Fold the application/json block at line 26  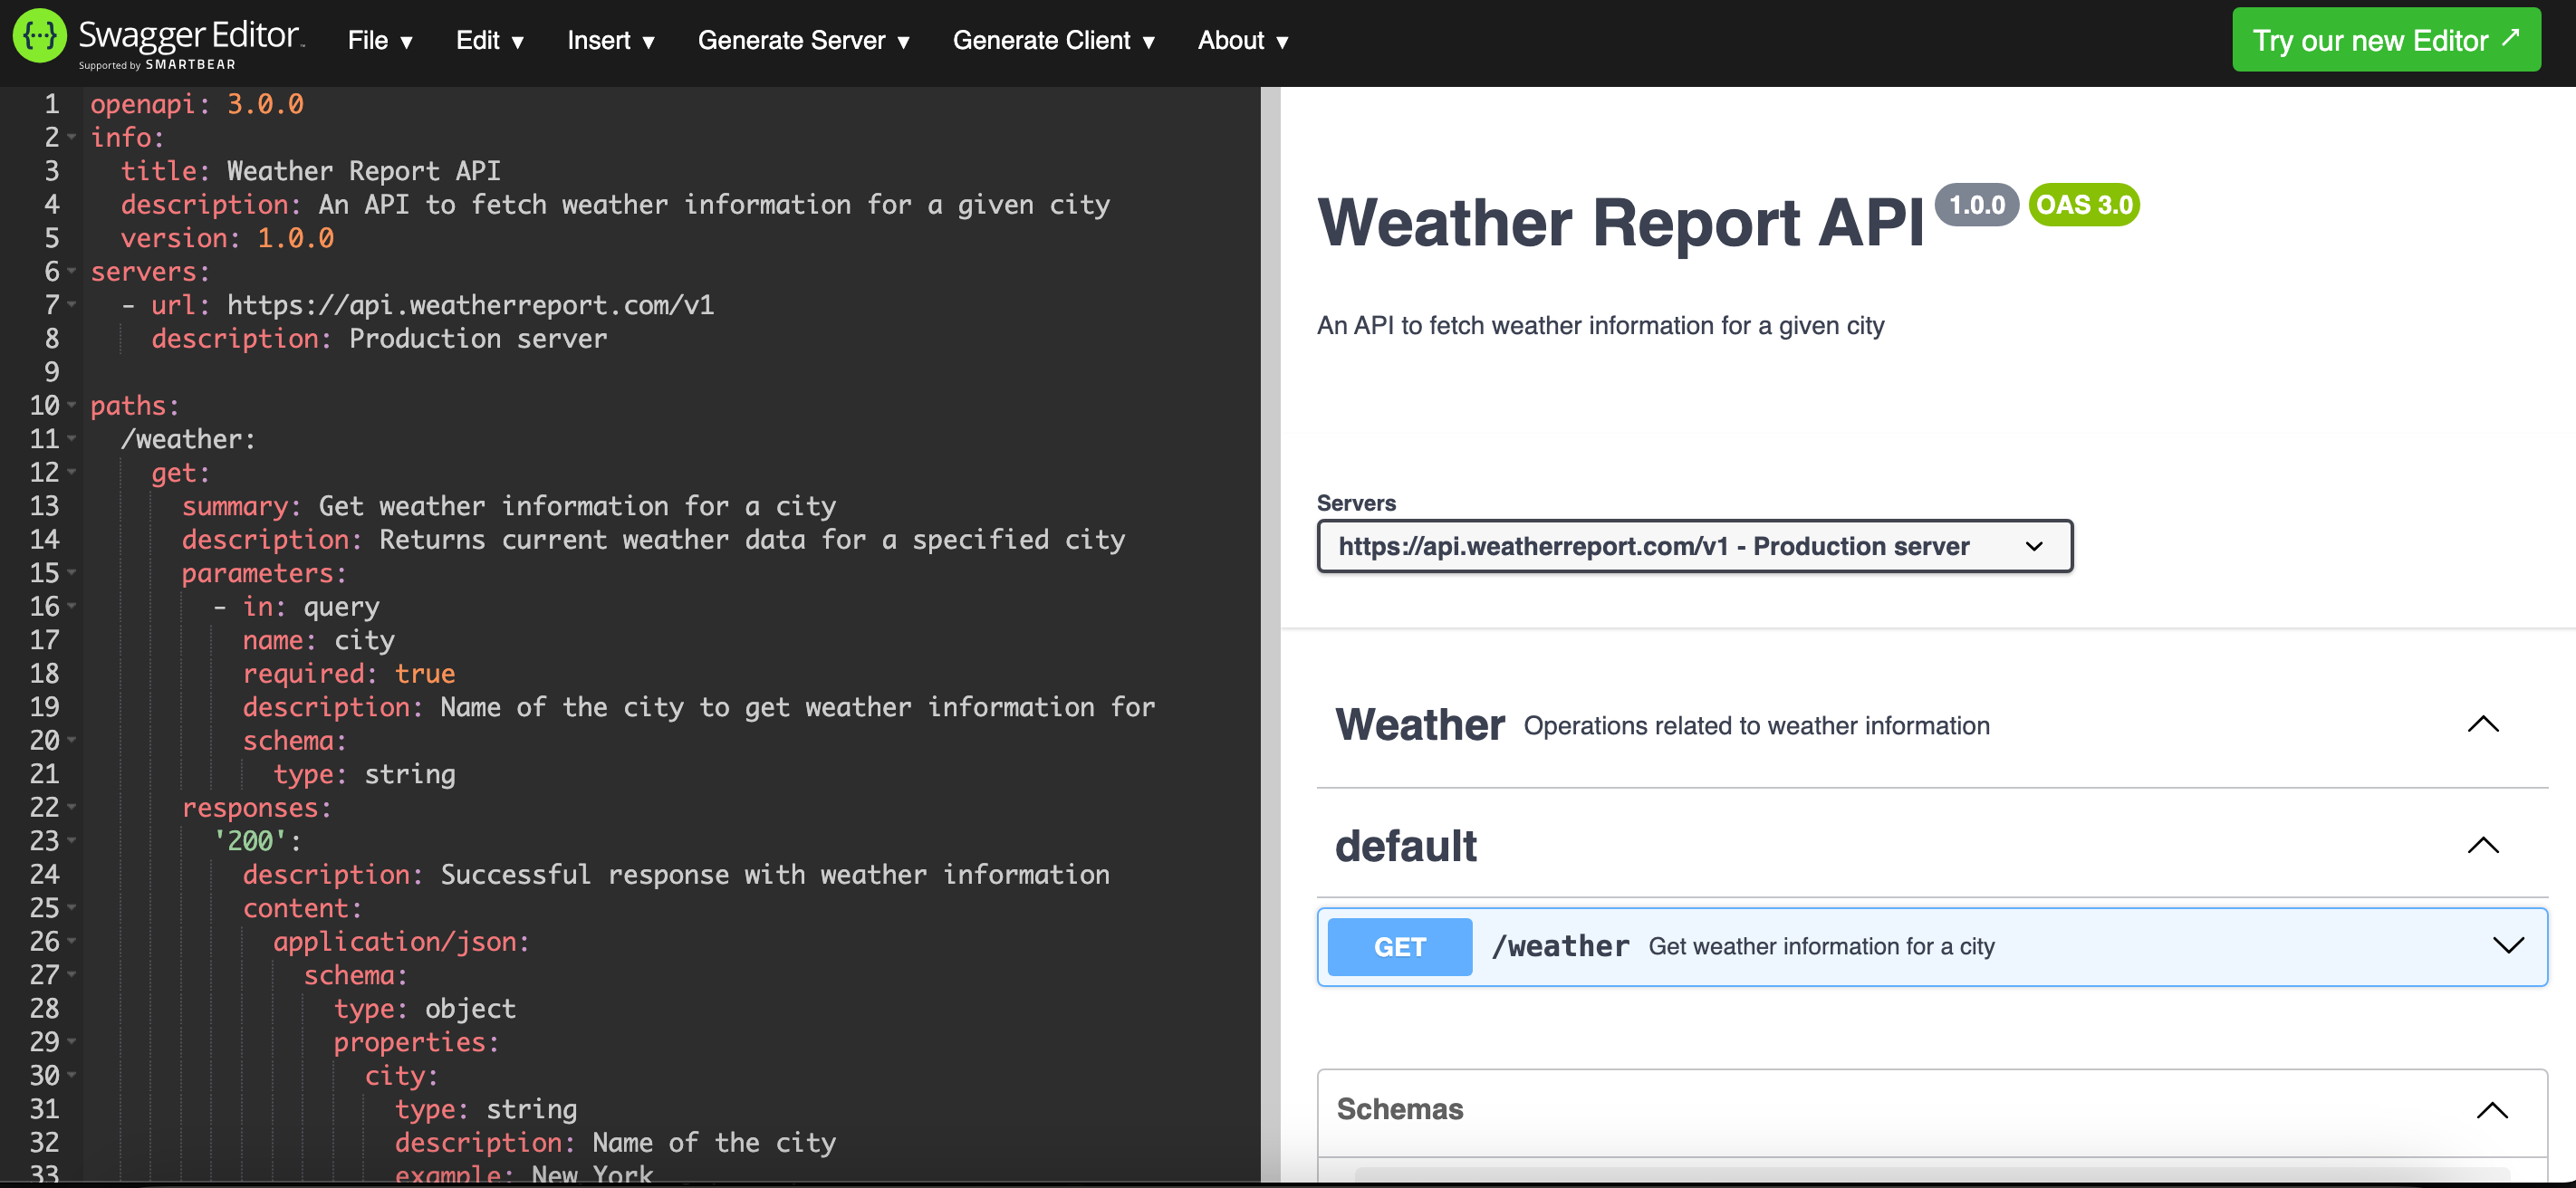point(72,941)
